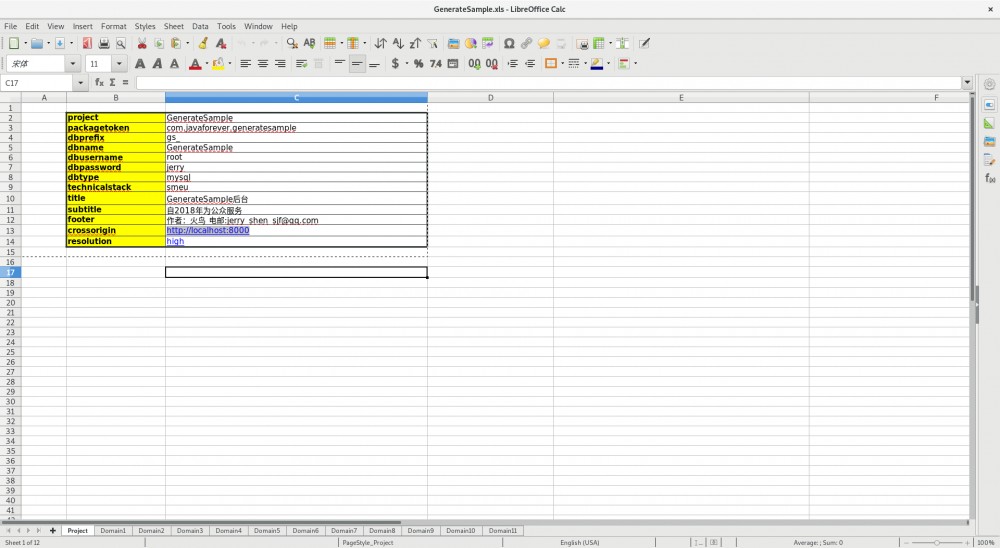Apply blue cell background color swatch
This screenshot has height=548, width=1000.
click(x=597, y=63)
